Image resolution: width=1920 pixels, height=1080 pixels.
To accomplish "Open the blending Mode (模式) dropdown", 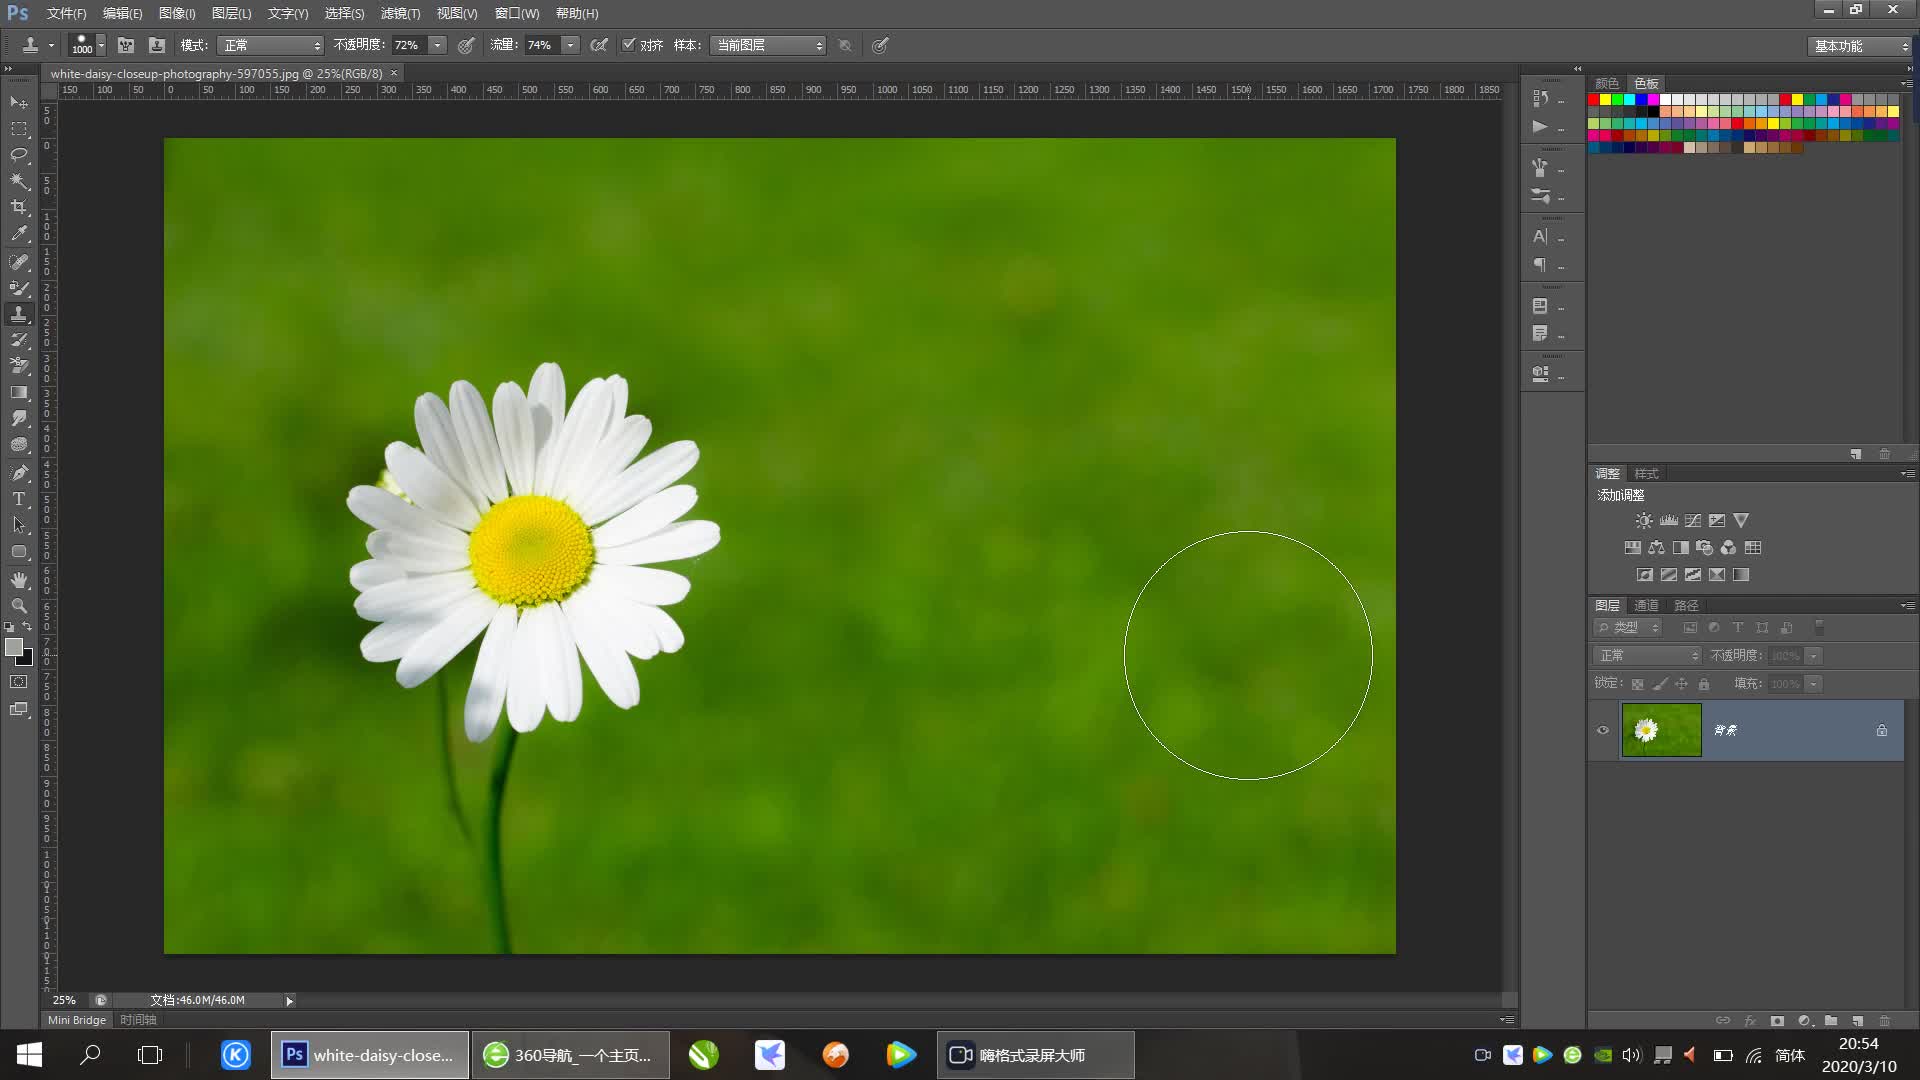I will (271, 45).
